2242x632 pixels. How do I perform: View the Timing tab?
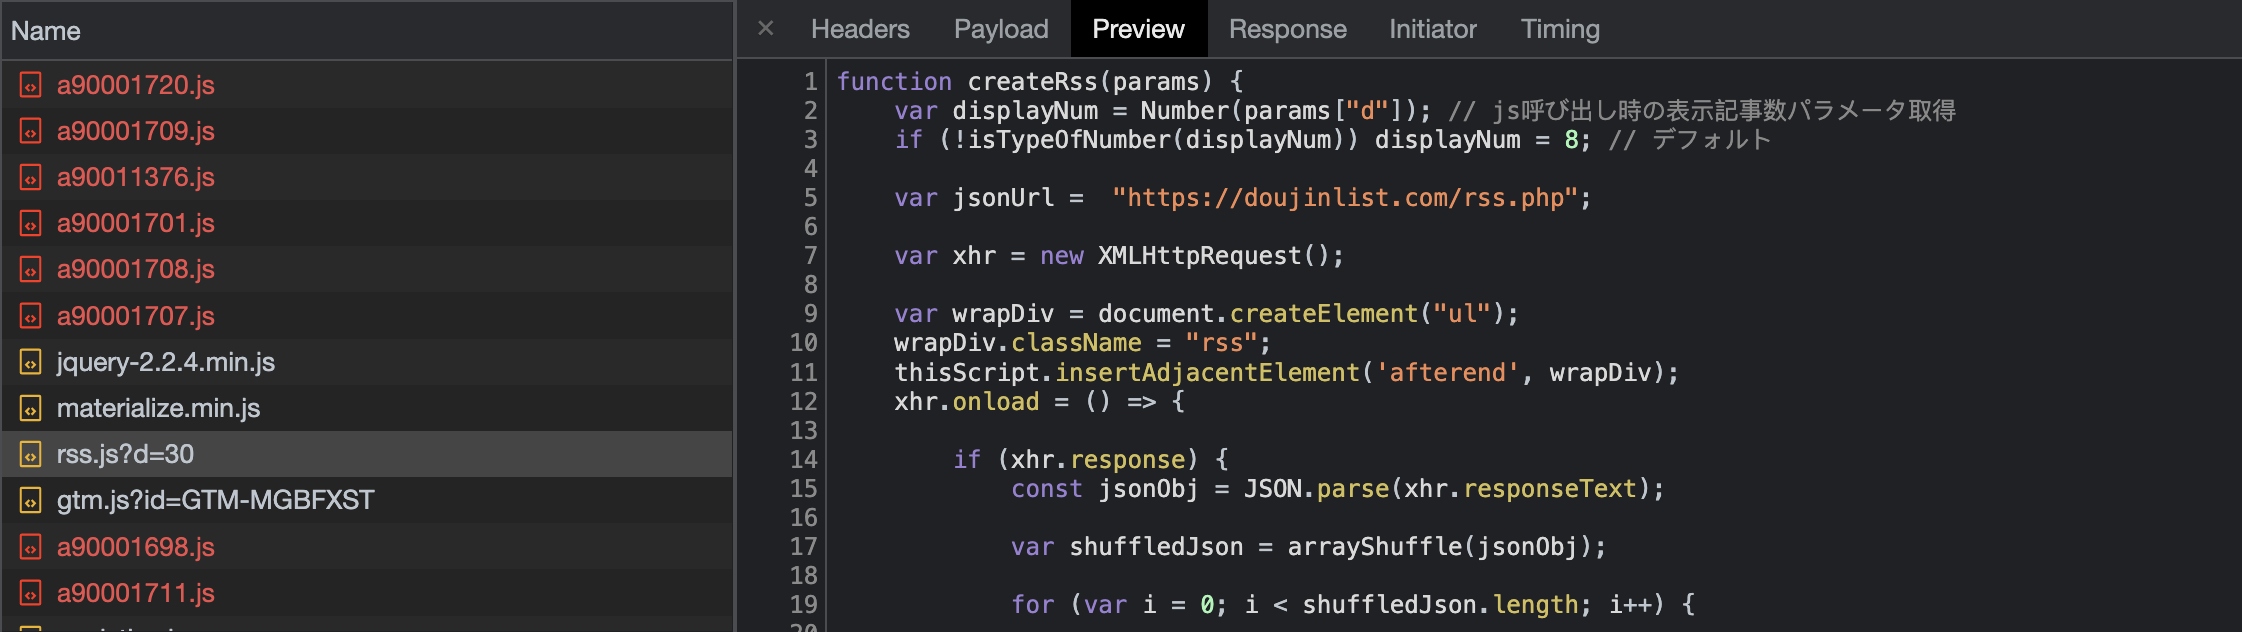pyautogui.click(x=1560, y=29)
